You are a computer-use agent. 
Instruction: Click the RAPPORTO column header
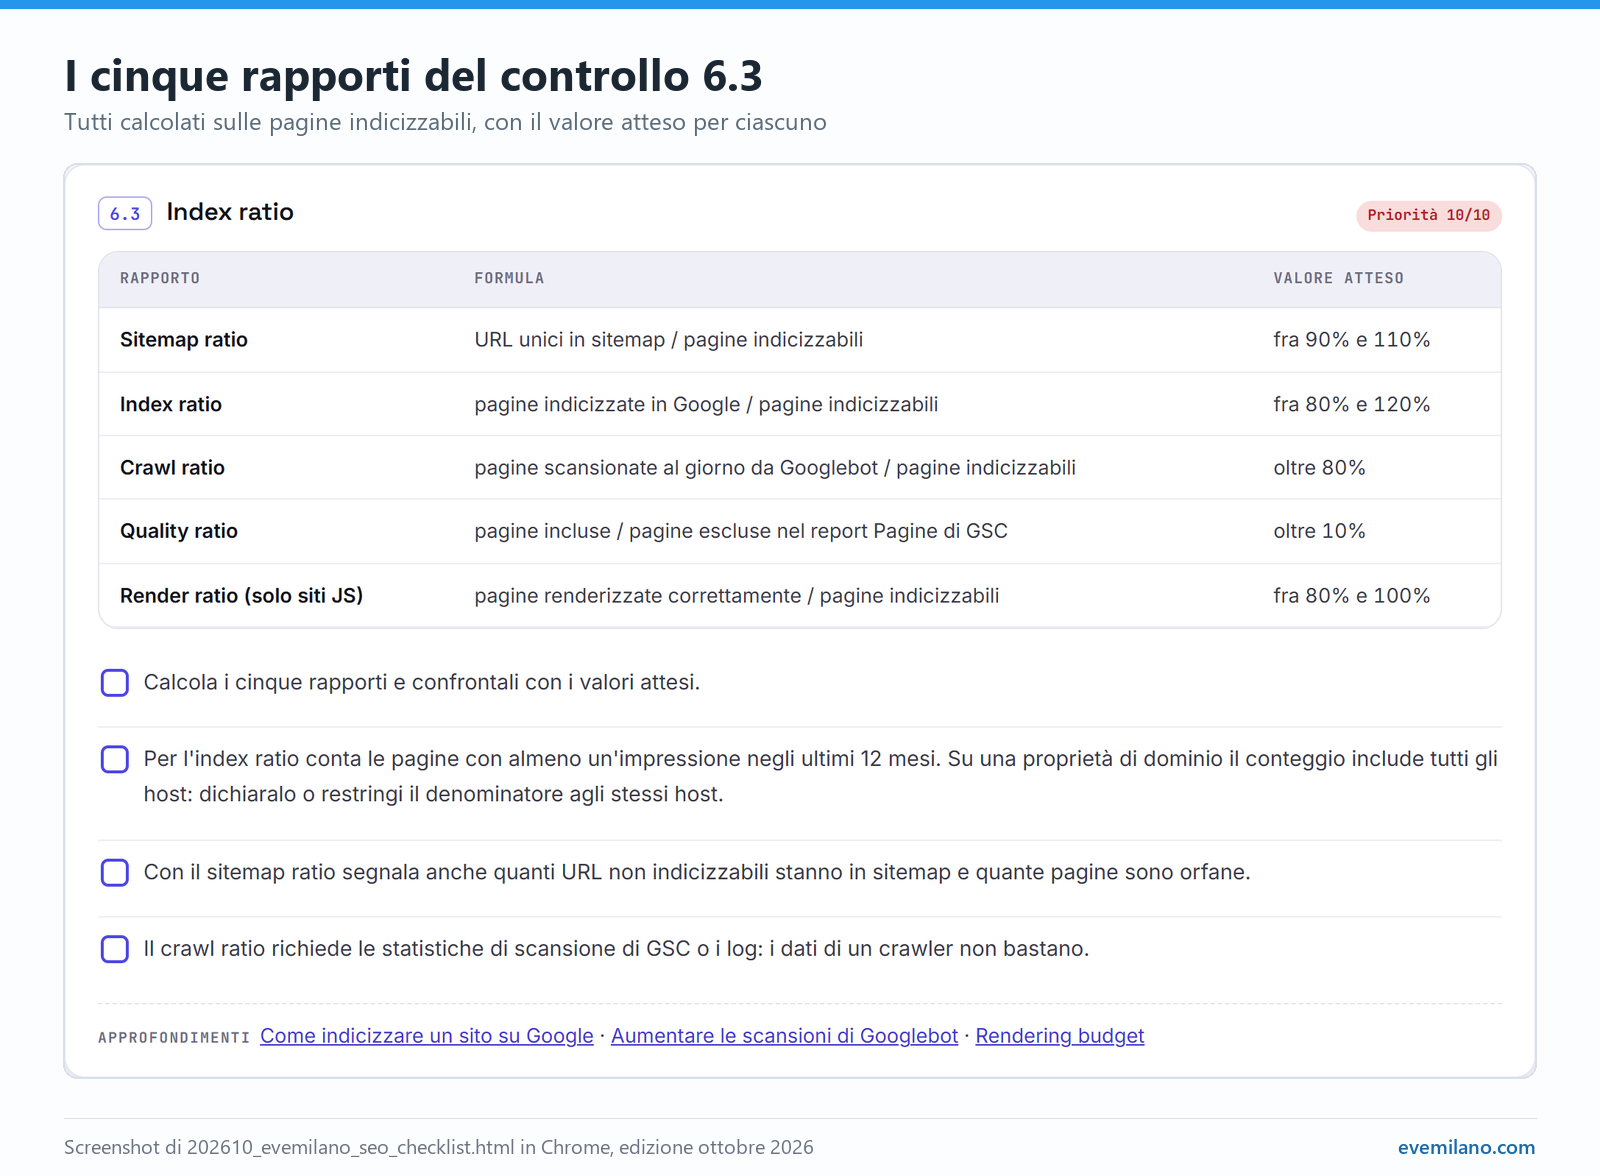coord(160,278)
